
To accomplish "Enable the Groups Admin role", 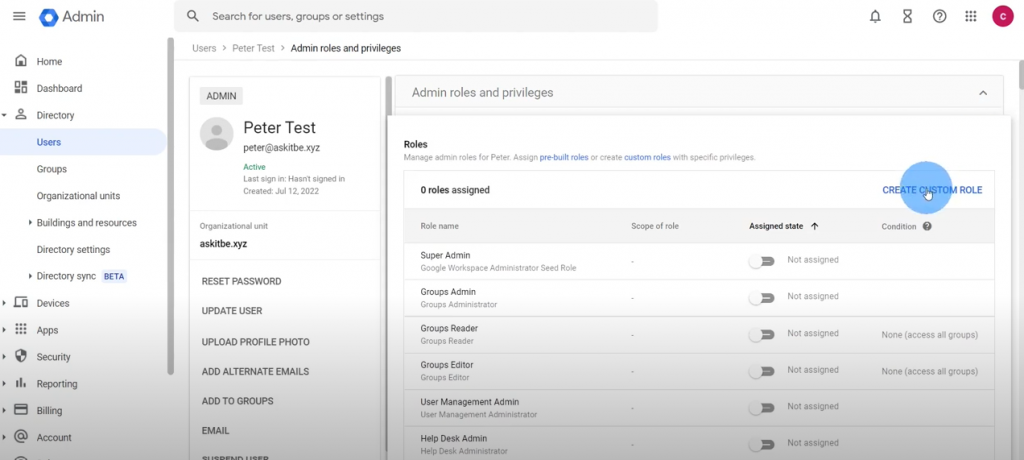I will click(762, 297).
